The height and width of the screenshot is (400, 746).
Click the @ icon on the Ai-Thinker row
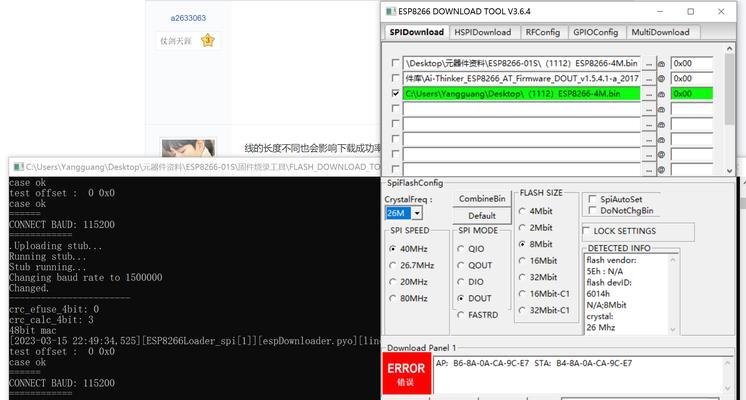click(661, 78)
